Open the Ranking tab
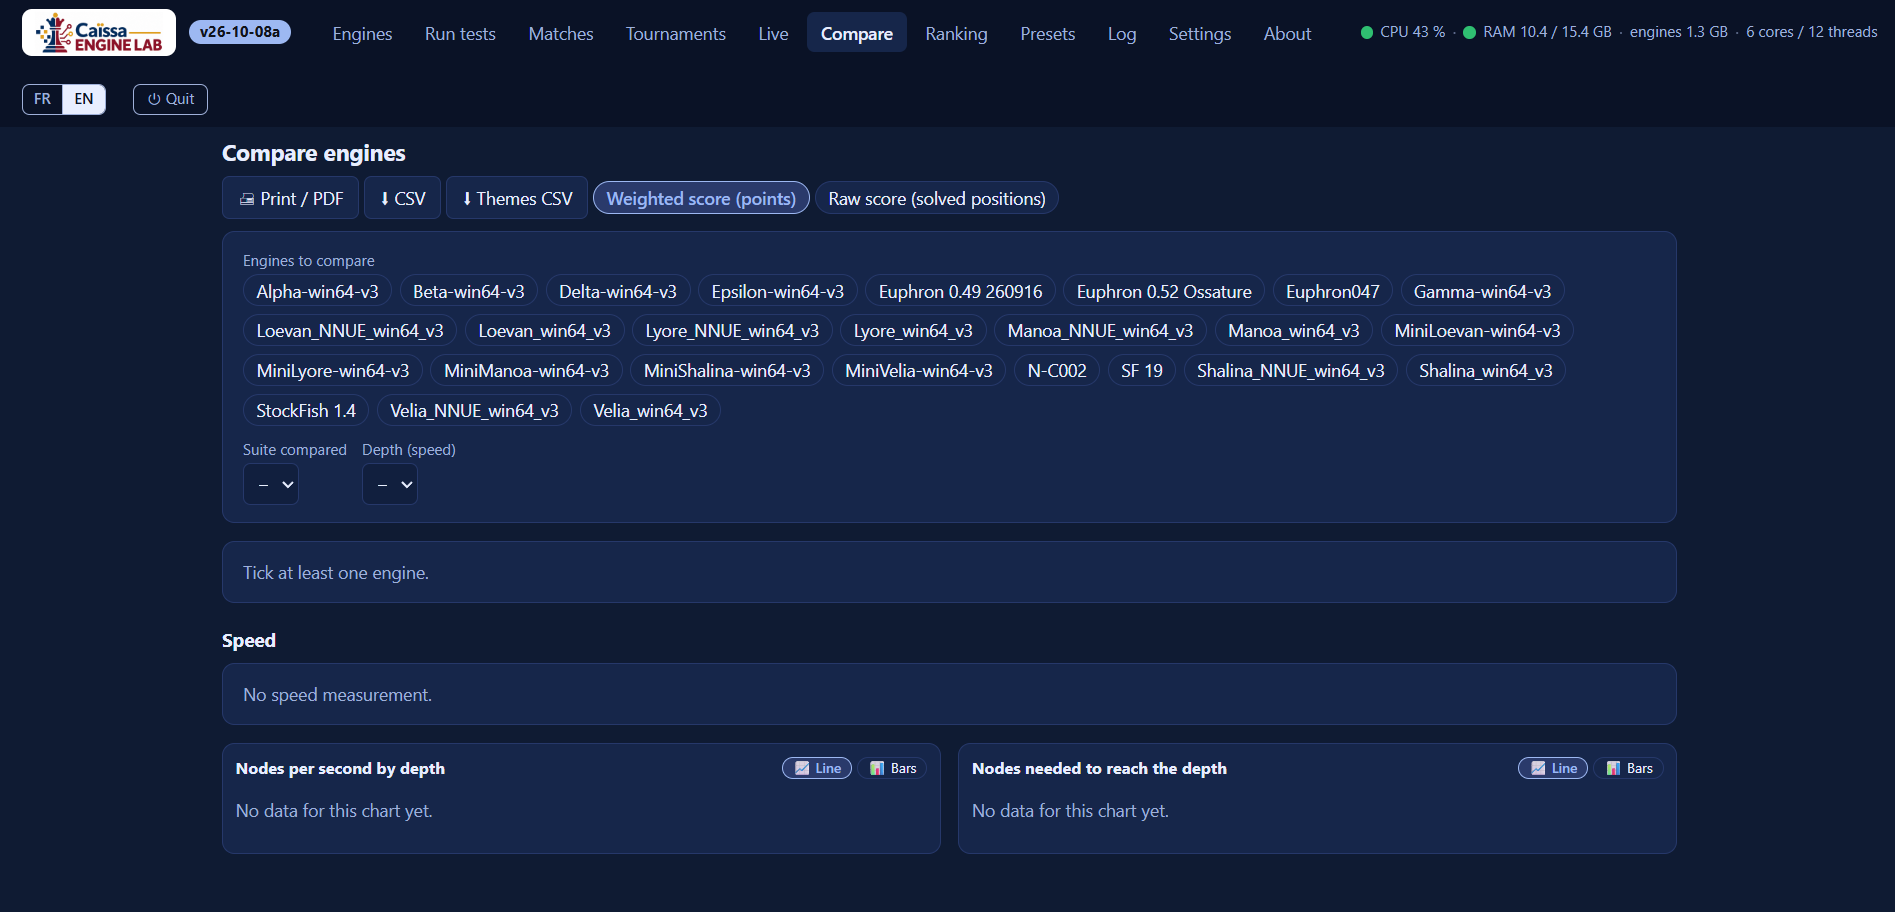The height and width of the screenshot is (912, 1895). pos(956,33)
